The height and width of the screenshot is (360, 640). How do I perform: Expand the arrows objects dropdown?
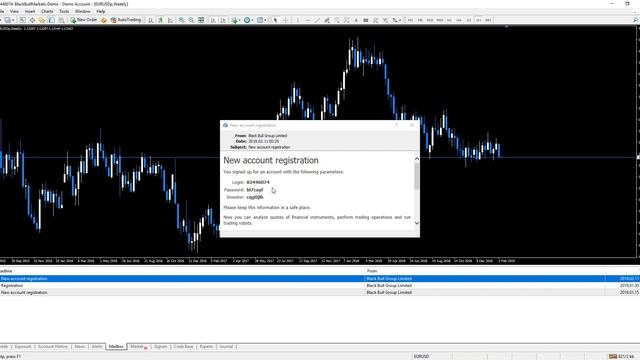400,20
